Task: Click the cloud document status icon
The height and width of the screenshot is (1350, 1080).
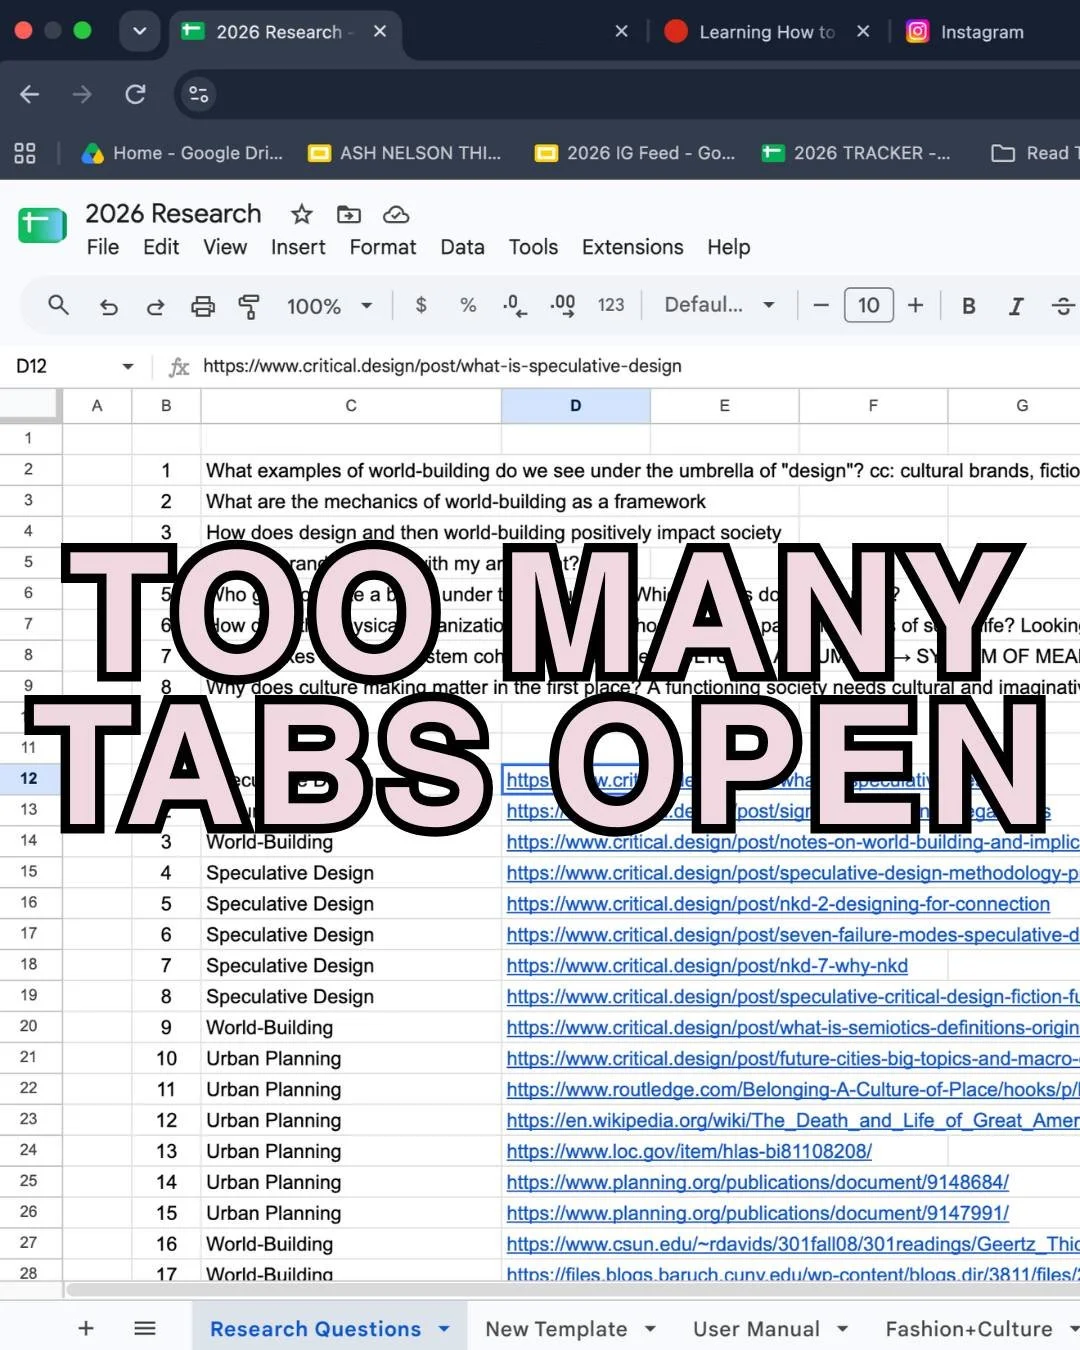Action: pyautogui.click(x=396, y=214)
